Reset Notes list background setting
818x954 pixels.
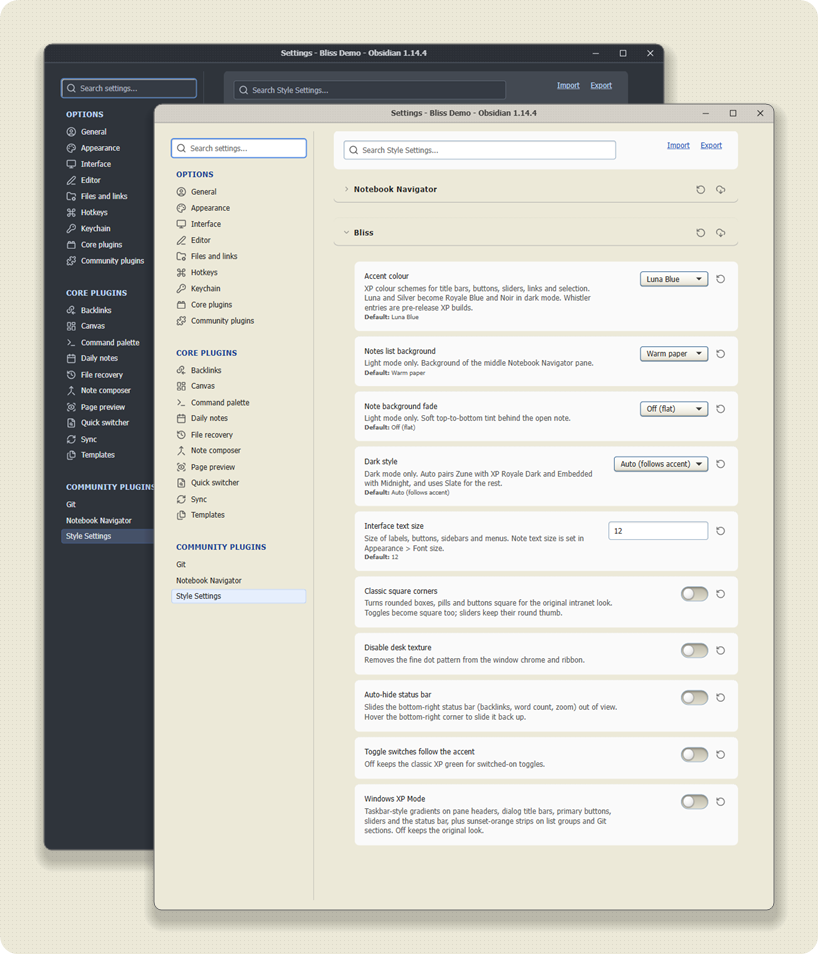pos(721,354)
